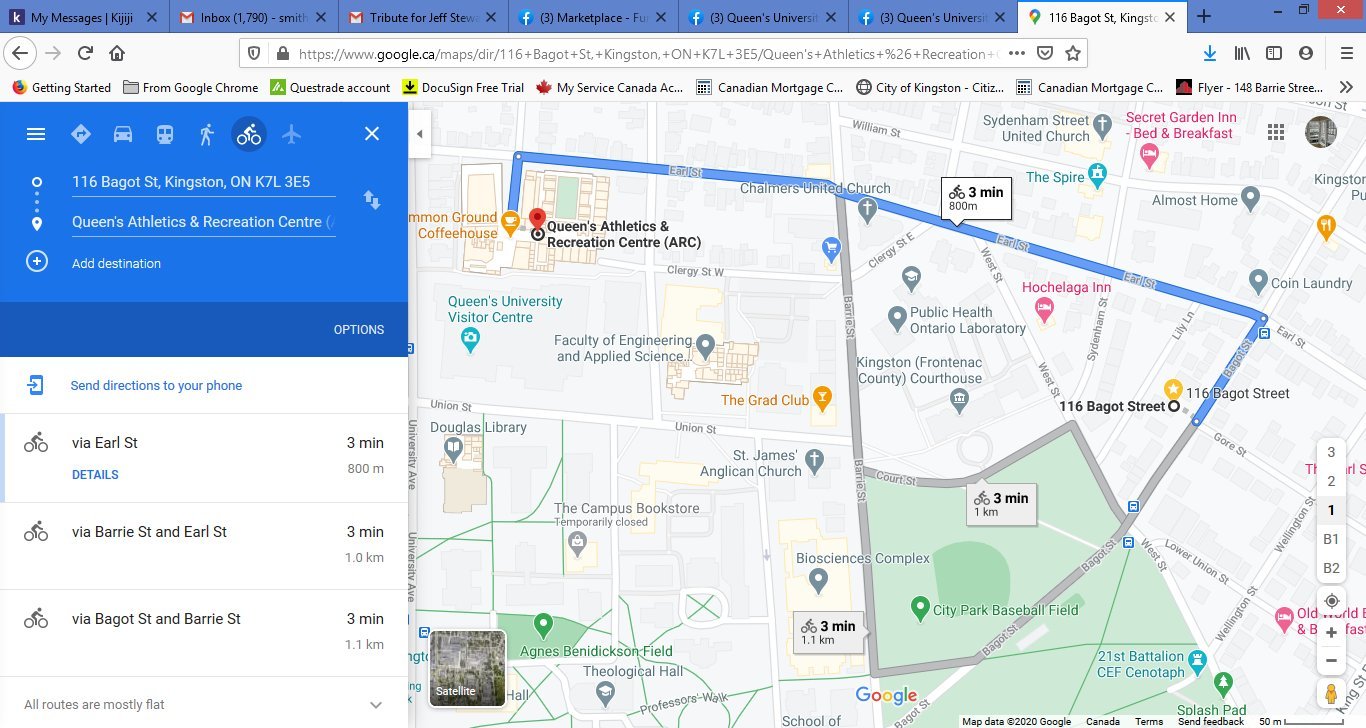
Task: Open Firefox downloads panel
Action: (x=1210, y=51)
